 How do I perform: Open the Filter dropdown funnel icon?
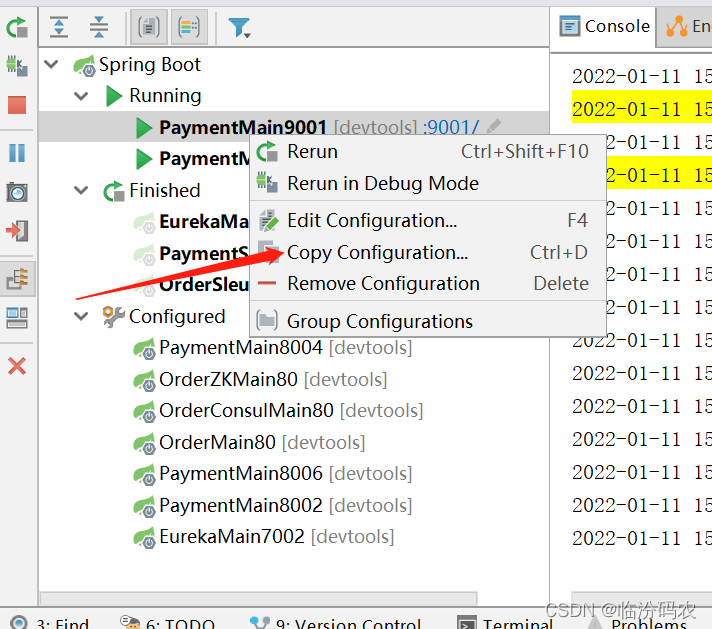coord(239,28)
